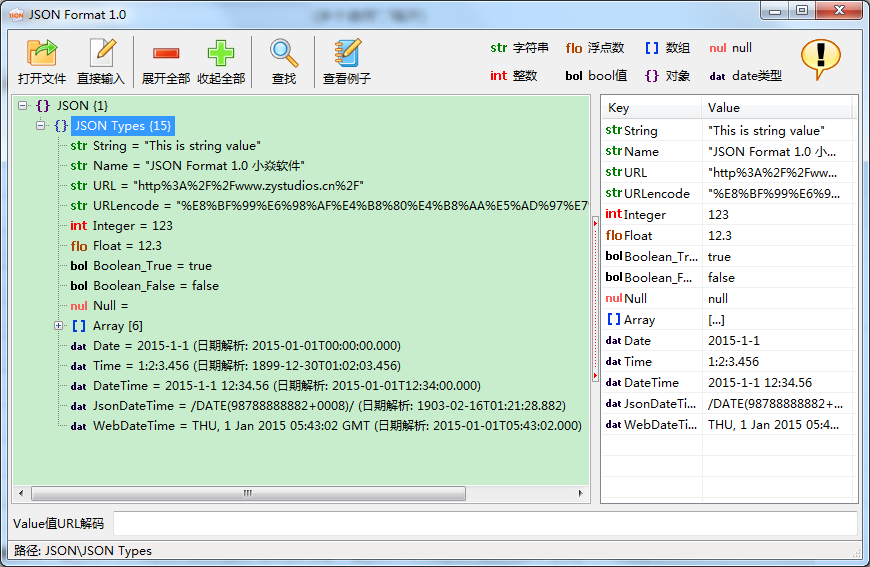This screenshot has width=870, height=567.
Task: Click the horizontal scrollbar thumb
Action: [248, 493]
